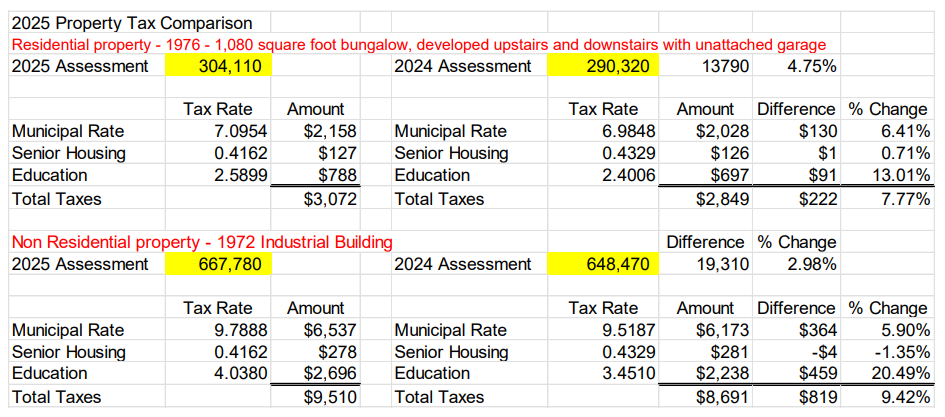Viewport: 945px width, 417px height.
Task: Click the $130 difference cell
Action: tap(816, 131)
